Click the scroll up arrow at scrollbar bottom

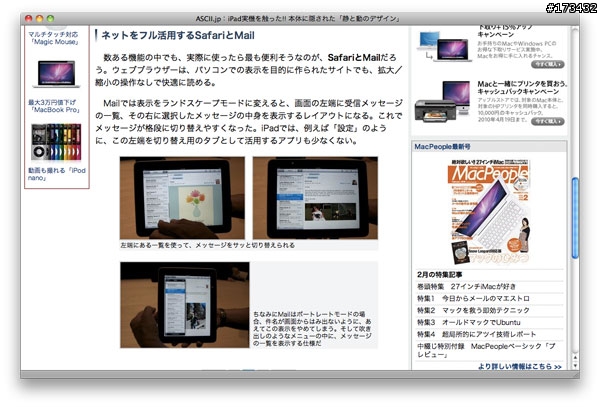click(x=575, y=358)
